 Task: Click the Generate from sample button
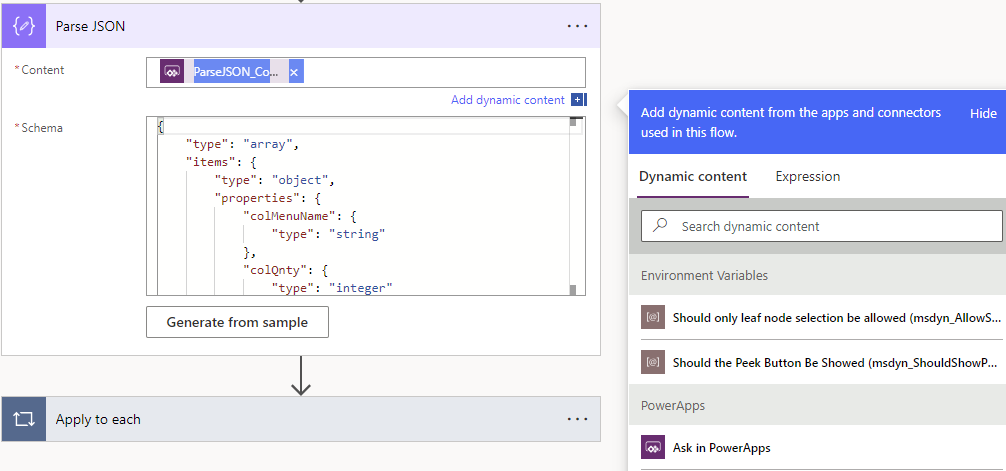(237, 322)
